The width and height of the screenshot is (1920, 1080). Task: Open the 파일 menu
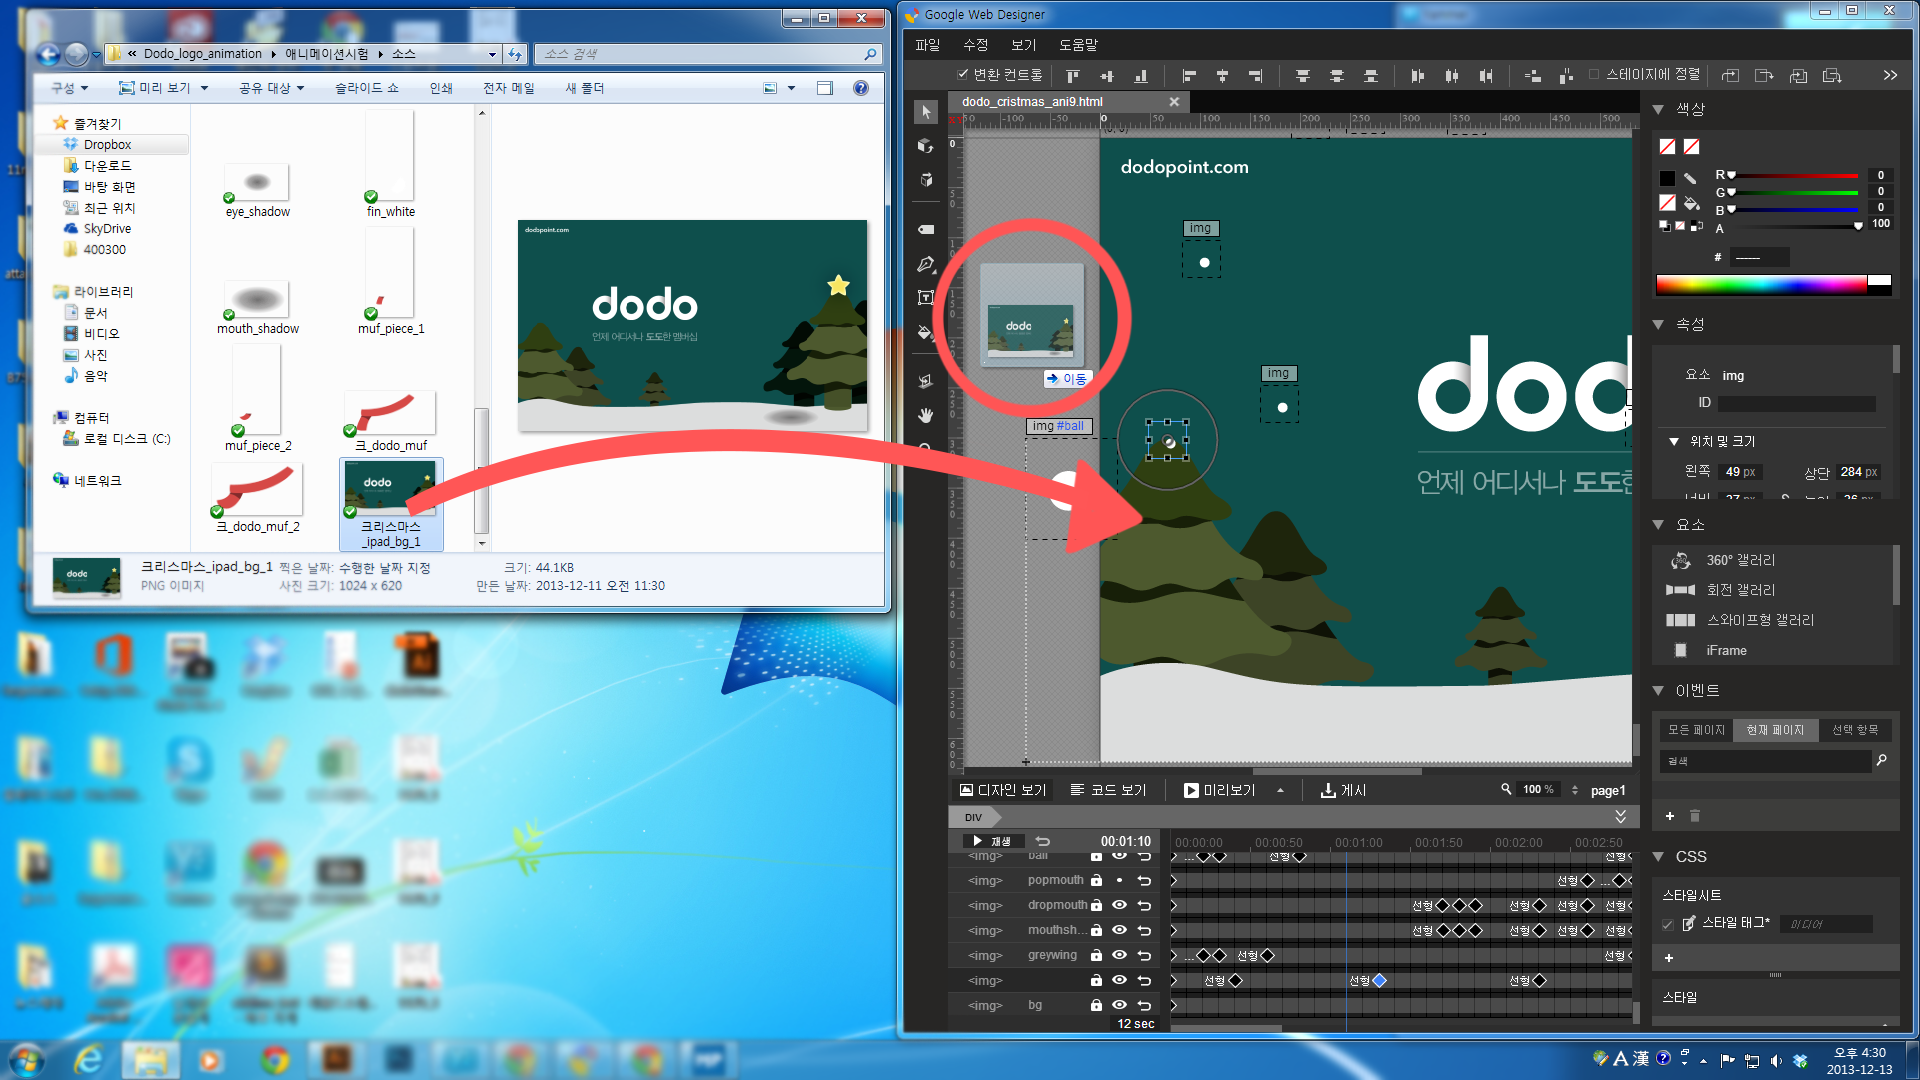click(x=927, y=45)
